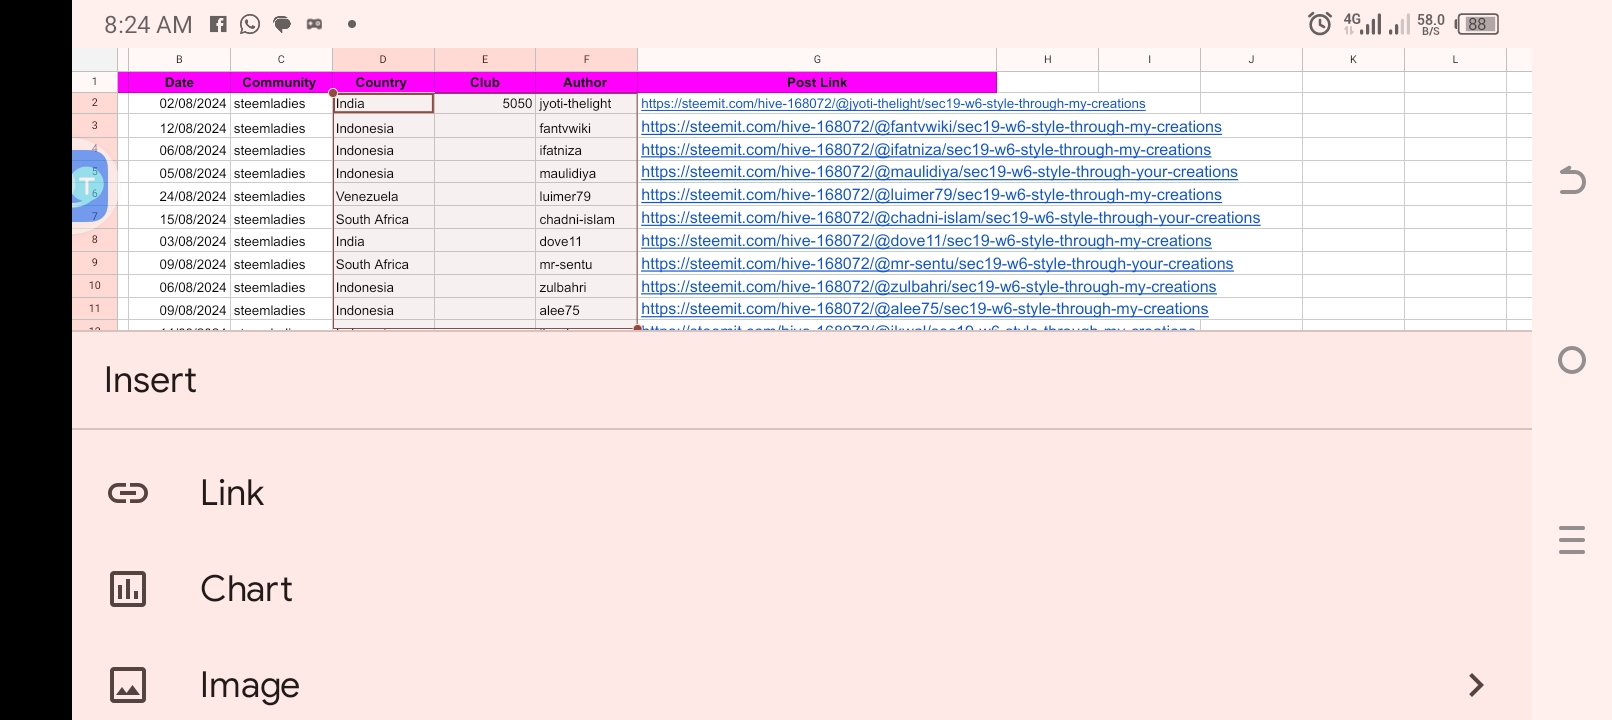Select column G header

click(817, 60)
